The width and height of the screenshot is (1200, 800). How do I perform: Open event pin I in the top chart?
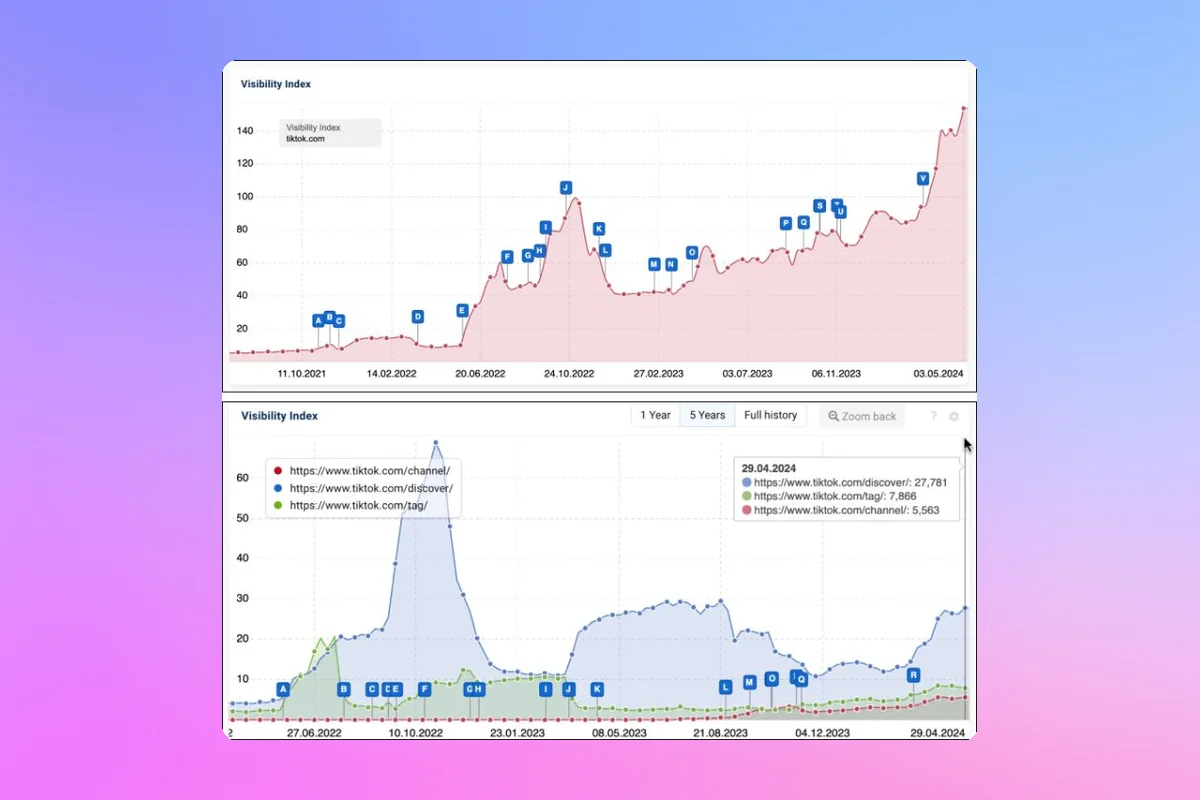546,227
